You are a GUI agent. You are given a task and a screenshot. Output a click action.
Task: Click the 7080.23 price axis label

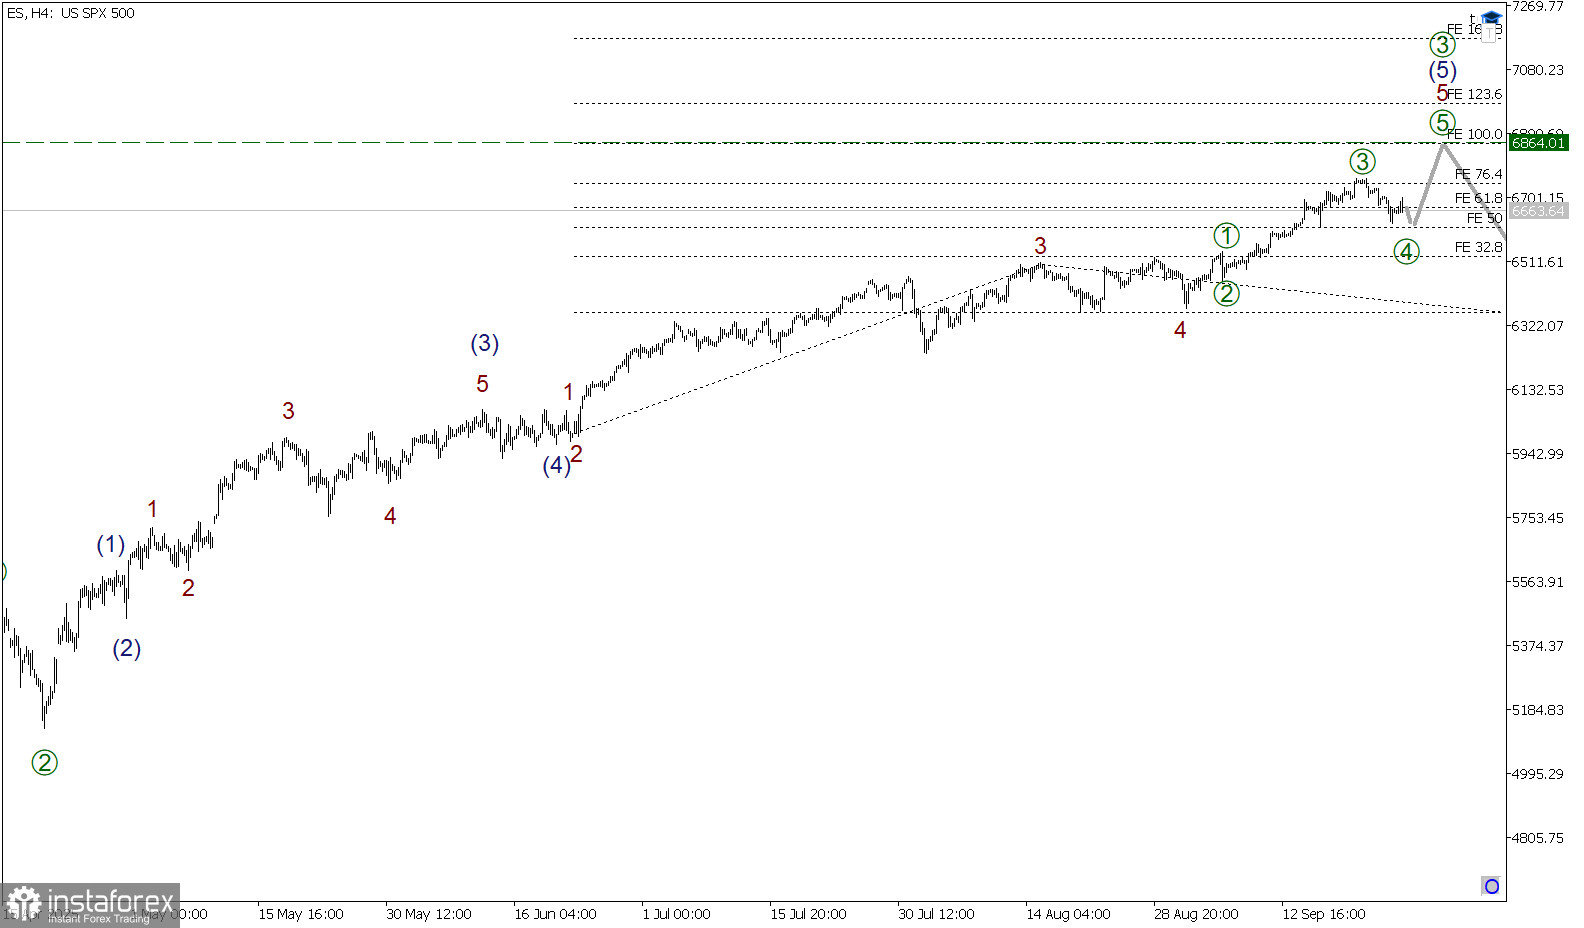[x=1537, y=70]
